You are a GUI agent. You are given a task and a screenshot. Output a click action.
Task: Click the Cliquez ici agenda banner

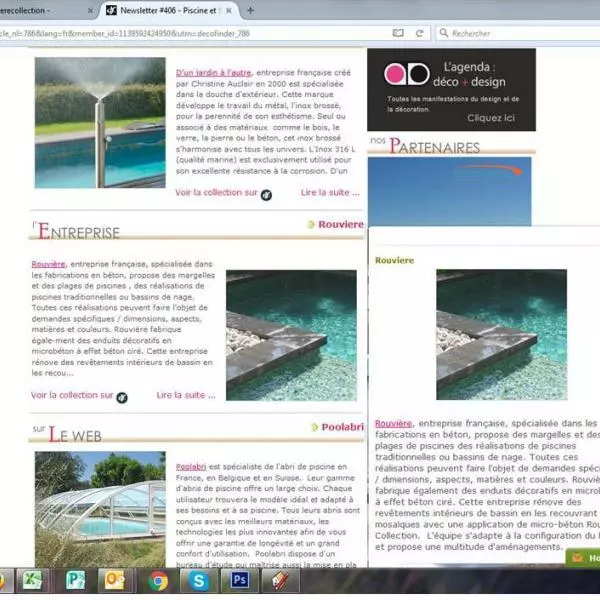pyautogui.click(x=463, y=118)
